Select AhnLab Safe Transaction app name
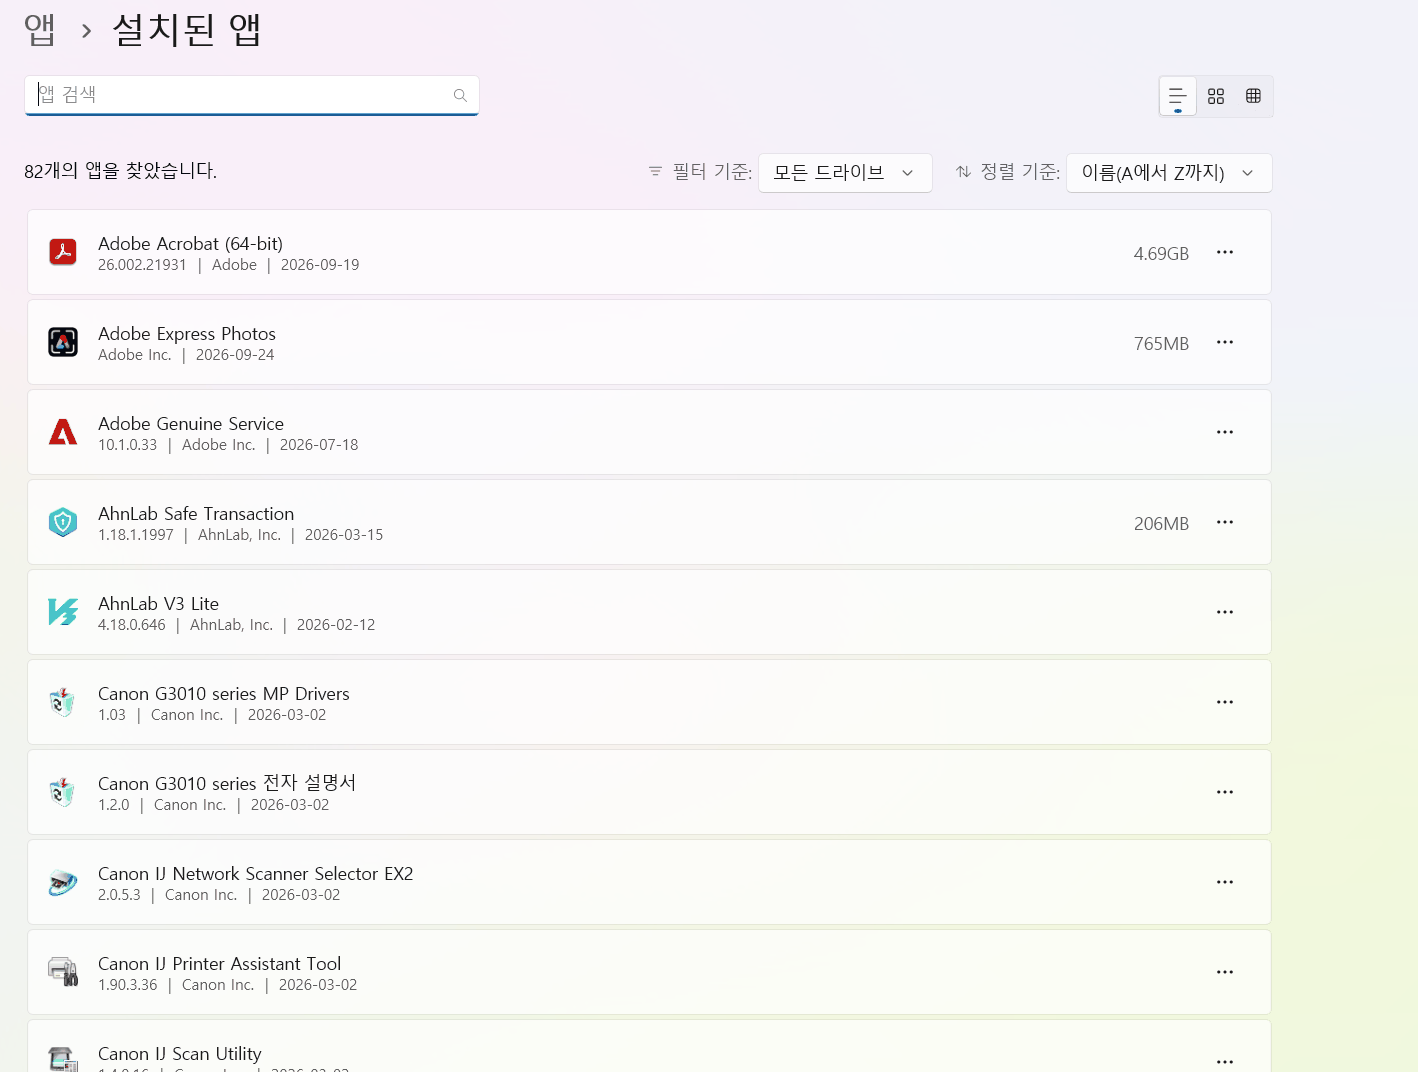This screenshot has height=1072, width=1418. tap(196, 513)
